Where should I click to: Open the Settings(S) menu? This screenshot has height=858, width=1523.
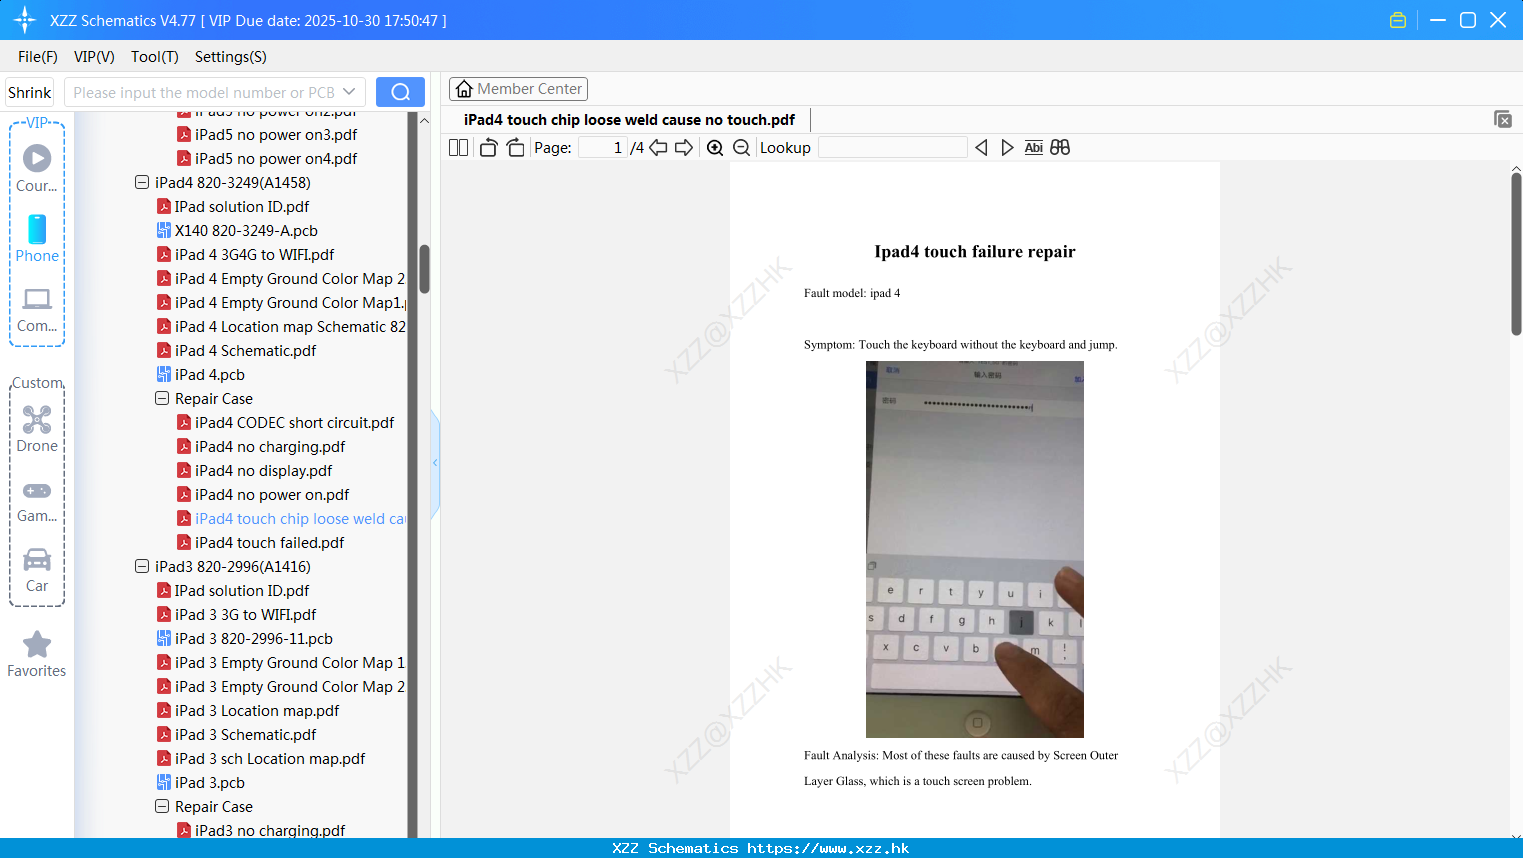[231, 57]
